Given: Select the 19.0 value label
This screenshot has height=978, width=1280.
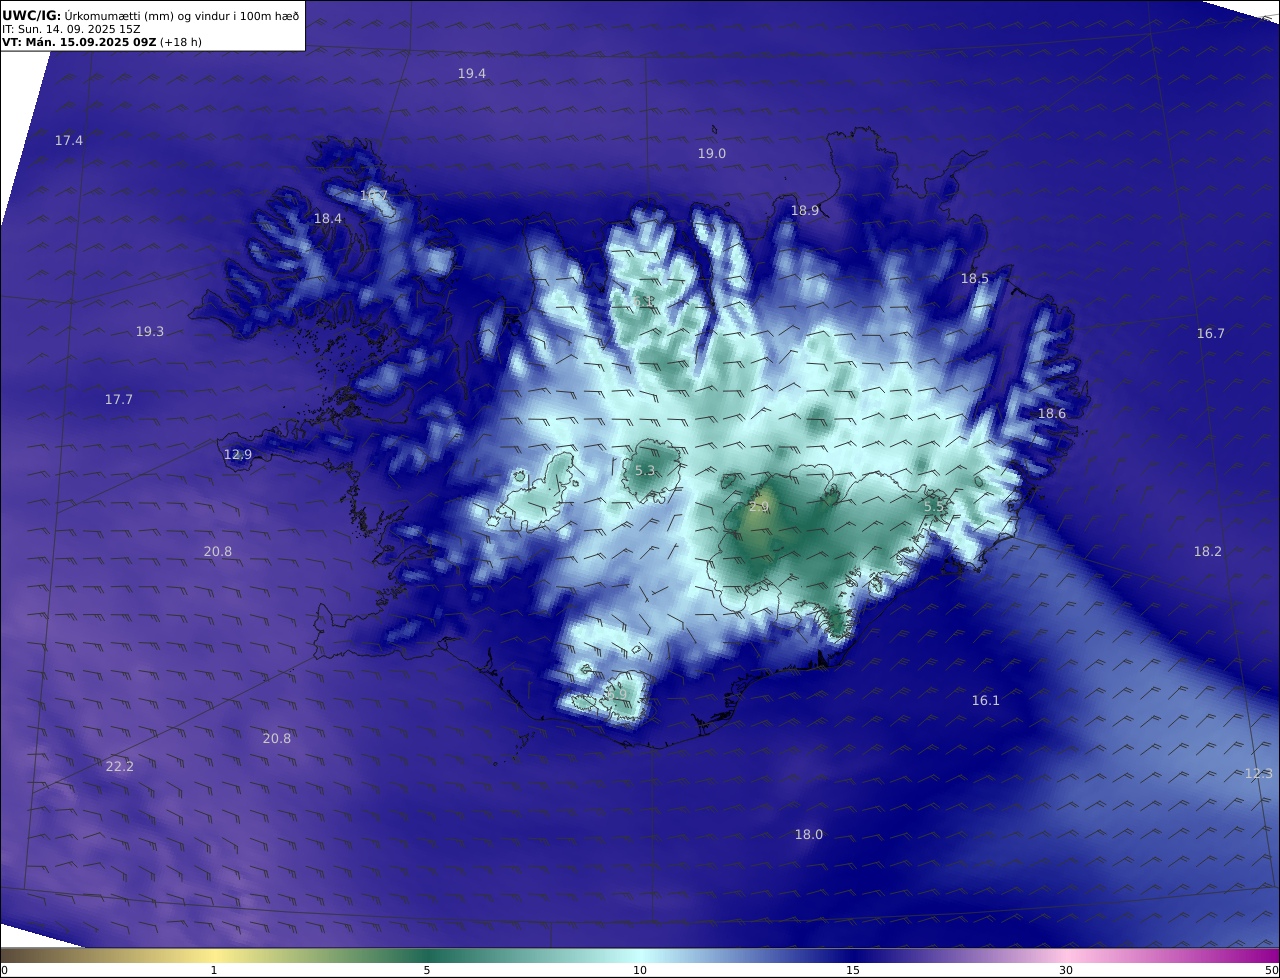Looking at the screenshot, I should pos(712,153).
